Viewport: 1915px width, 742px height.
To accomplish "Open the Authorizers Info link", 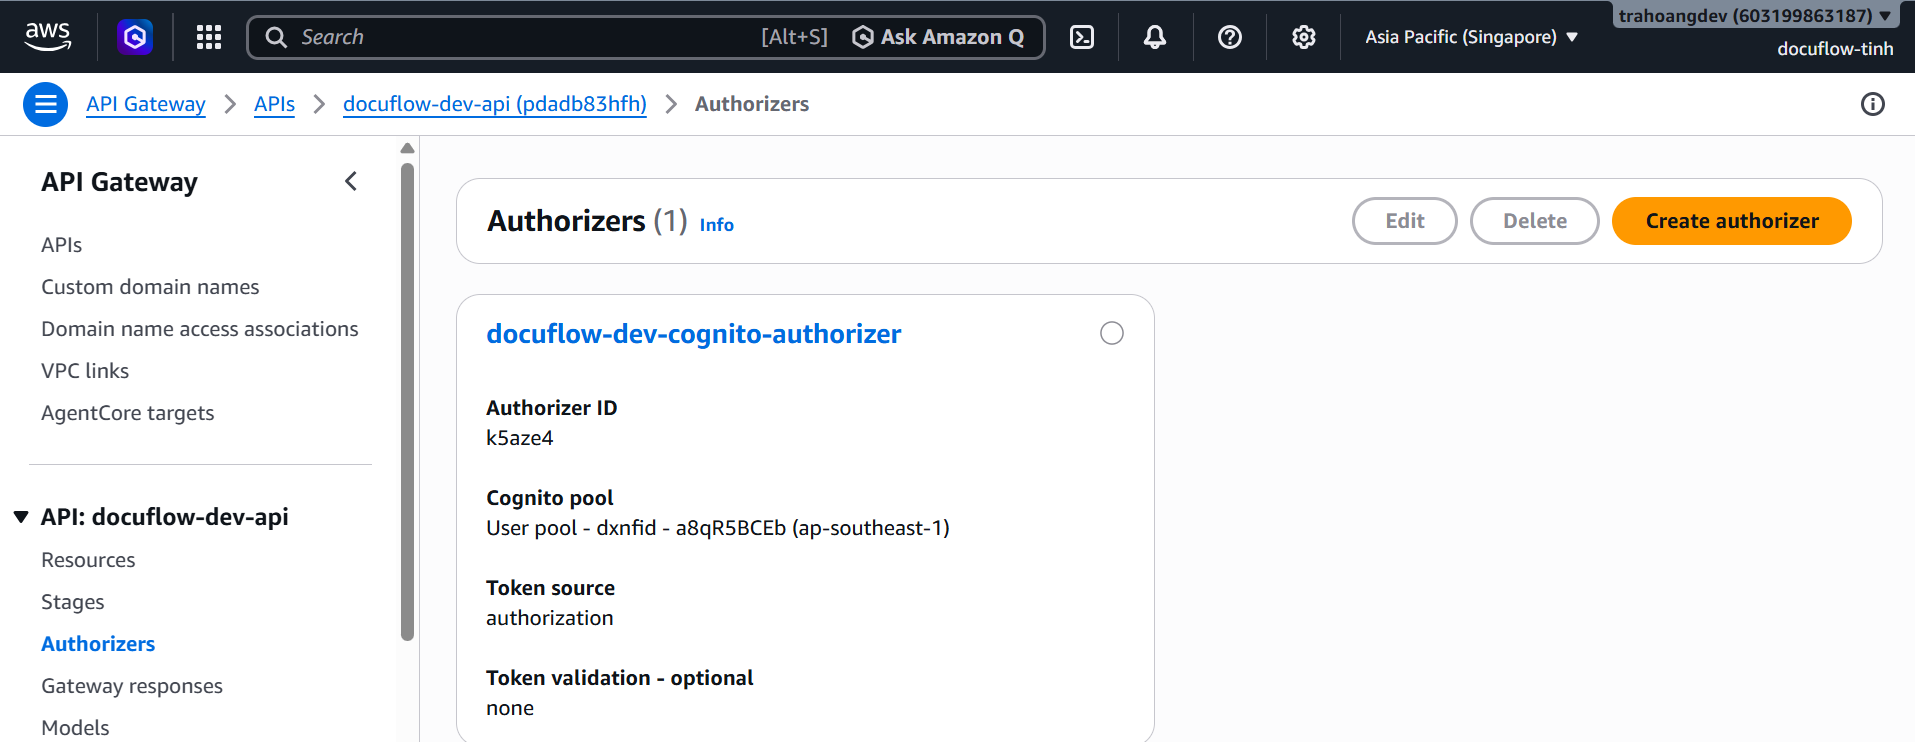I will click(717, 225).
